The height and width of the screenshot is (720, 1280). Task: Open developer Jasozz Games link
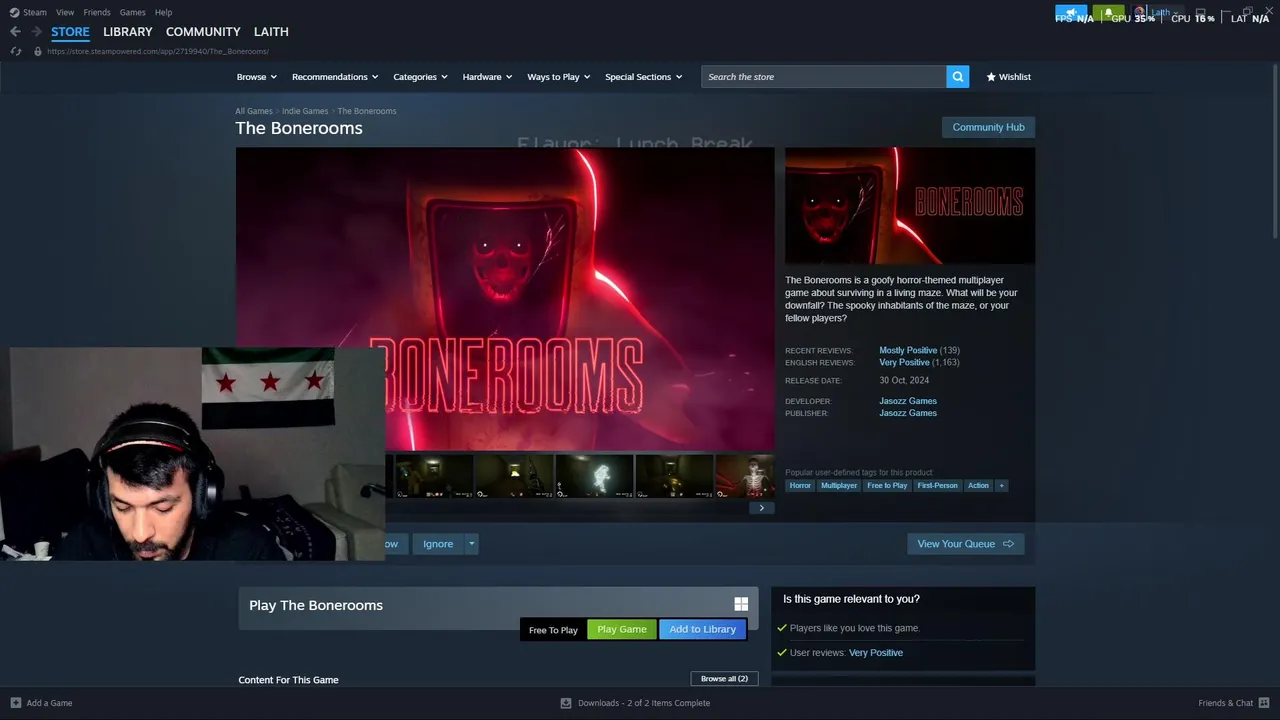pyautogui.click(x=908, y=401)
